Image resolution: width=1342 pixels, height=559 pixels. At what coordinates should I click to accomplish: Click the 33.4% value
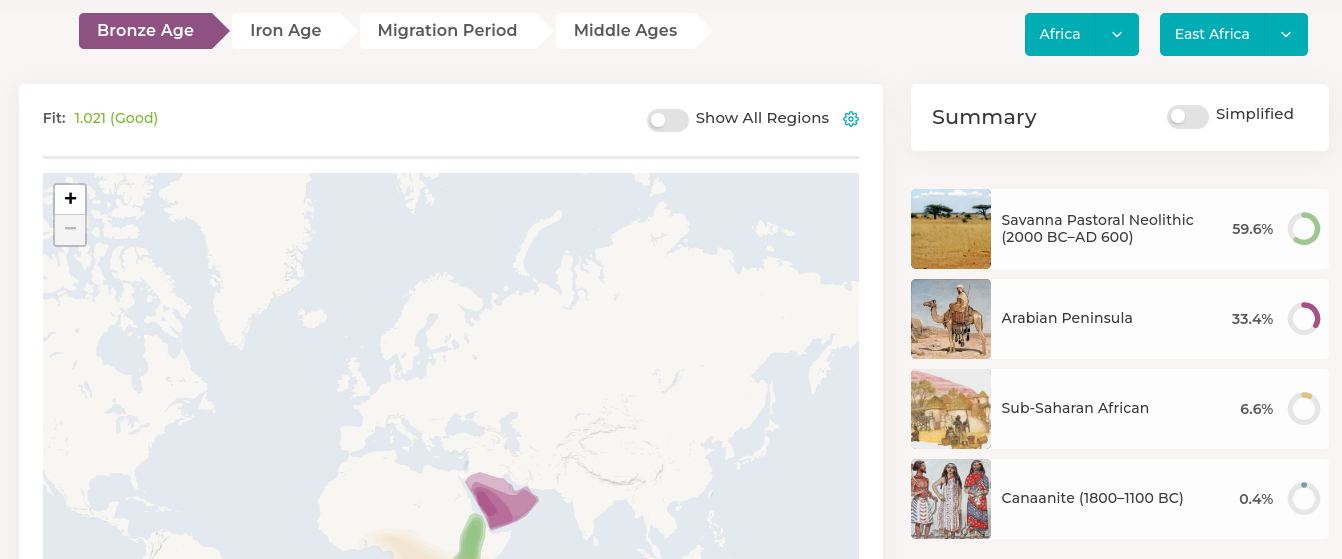pos(1252,319)
